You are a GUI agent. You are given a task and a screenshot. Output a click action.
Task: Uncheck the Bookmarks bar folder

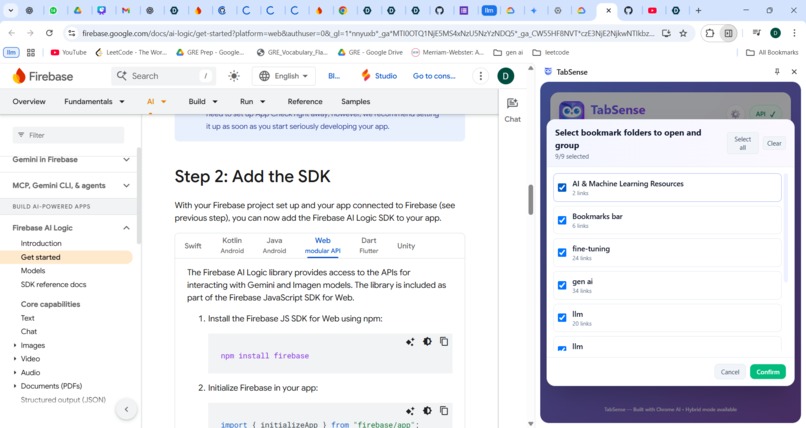tap(562, 220)
